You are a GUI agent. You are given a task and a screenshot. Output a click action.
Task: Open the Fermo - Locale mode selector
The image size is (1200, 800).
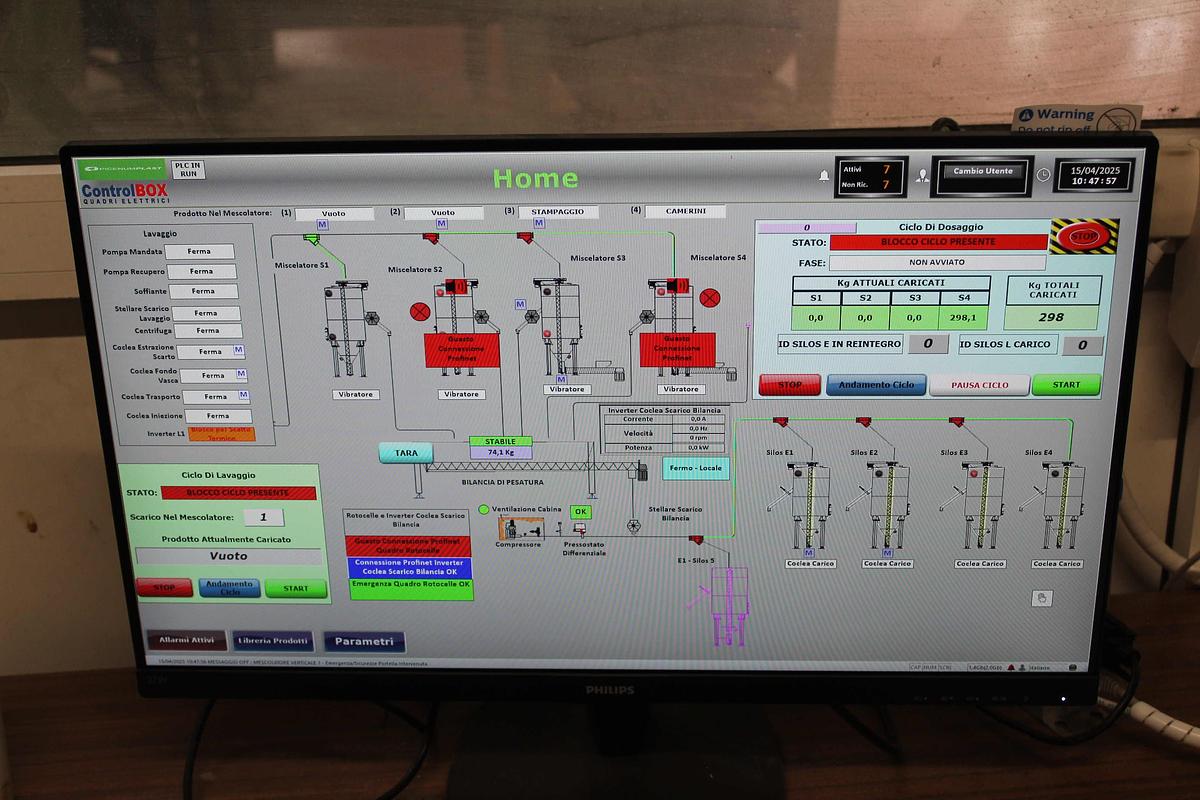[x=696, y=467]
